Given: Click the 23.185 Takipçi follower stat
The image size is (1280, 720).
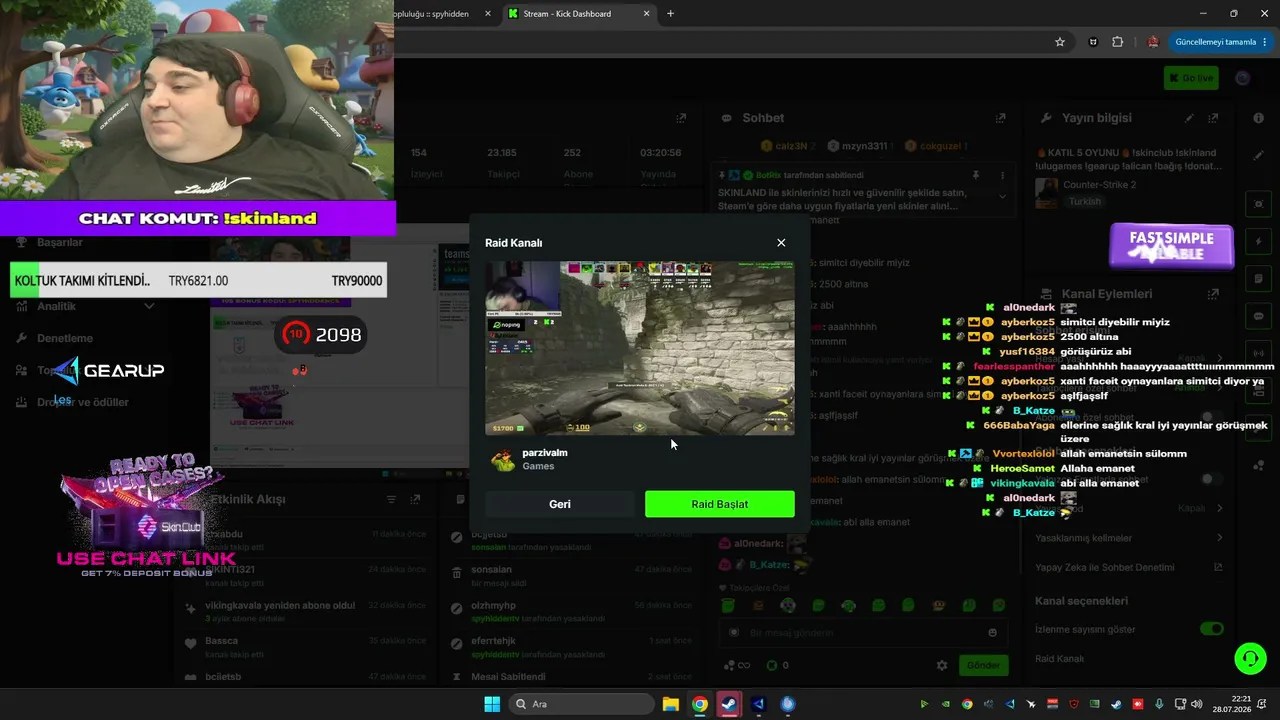Looking at the screenshot, I should [502, 163].
